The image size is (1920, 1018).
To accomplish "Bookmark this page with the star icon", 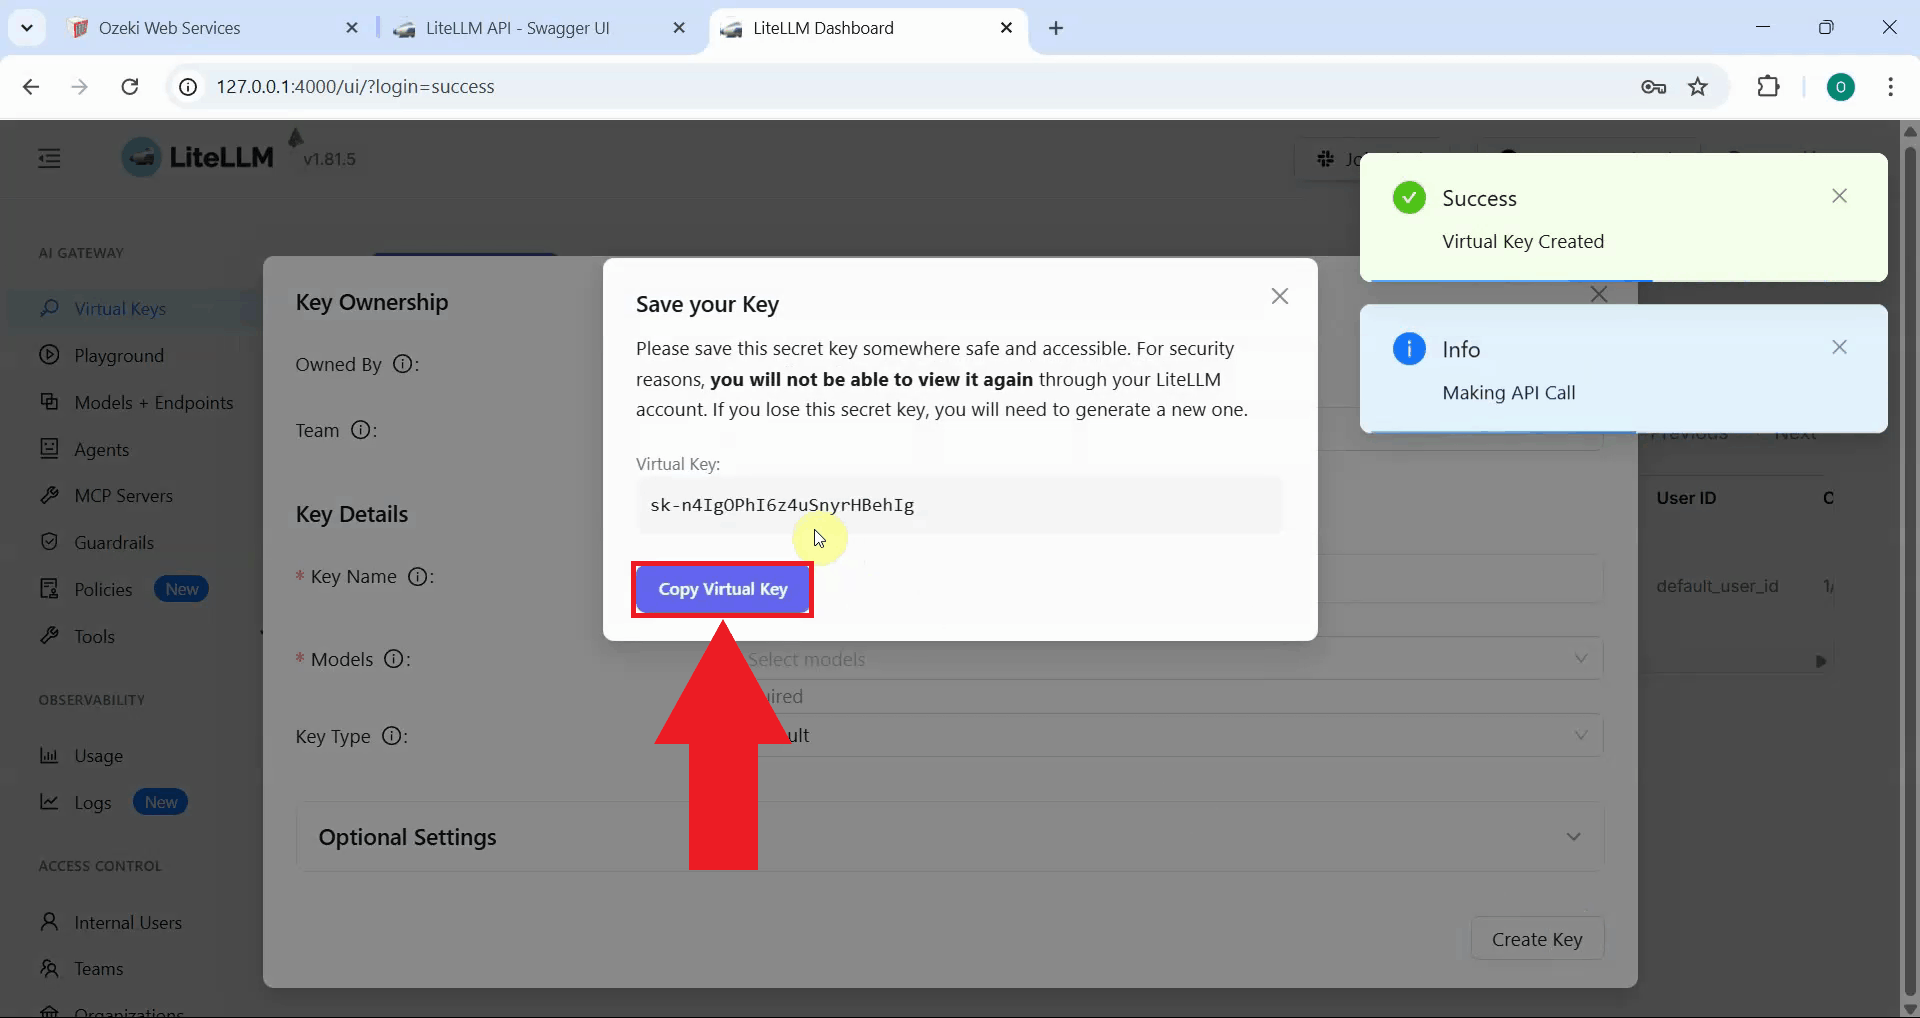I will [x=1698, y=87].
